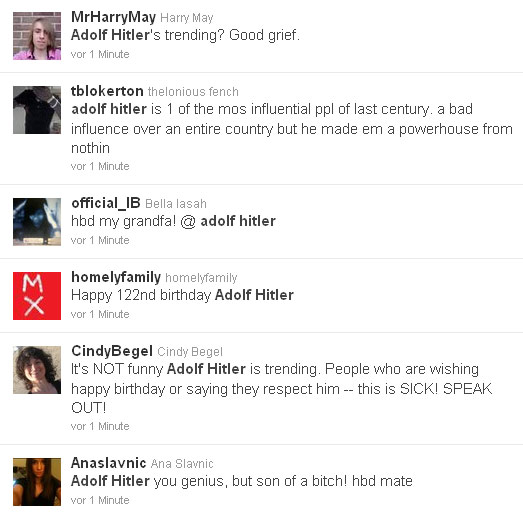Click CindyBegel's profile photo
Screen dimensions: 523x512
click(x=37, y=370)
